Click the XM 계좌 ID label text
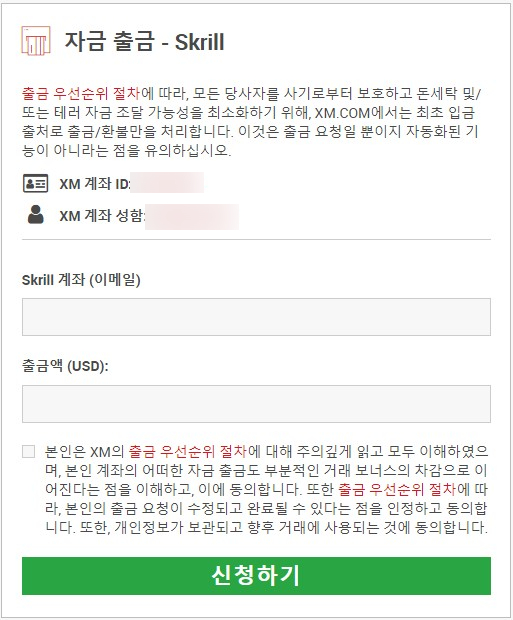Image resolution: width=513 pixels, height=620 pixels. tap(95, 184)
